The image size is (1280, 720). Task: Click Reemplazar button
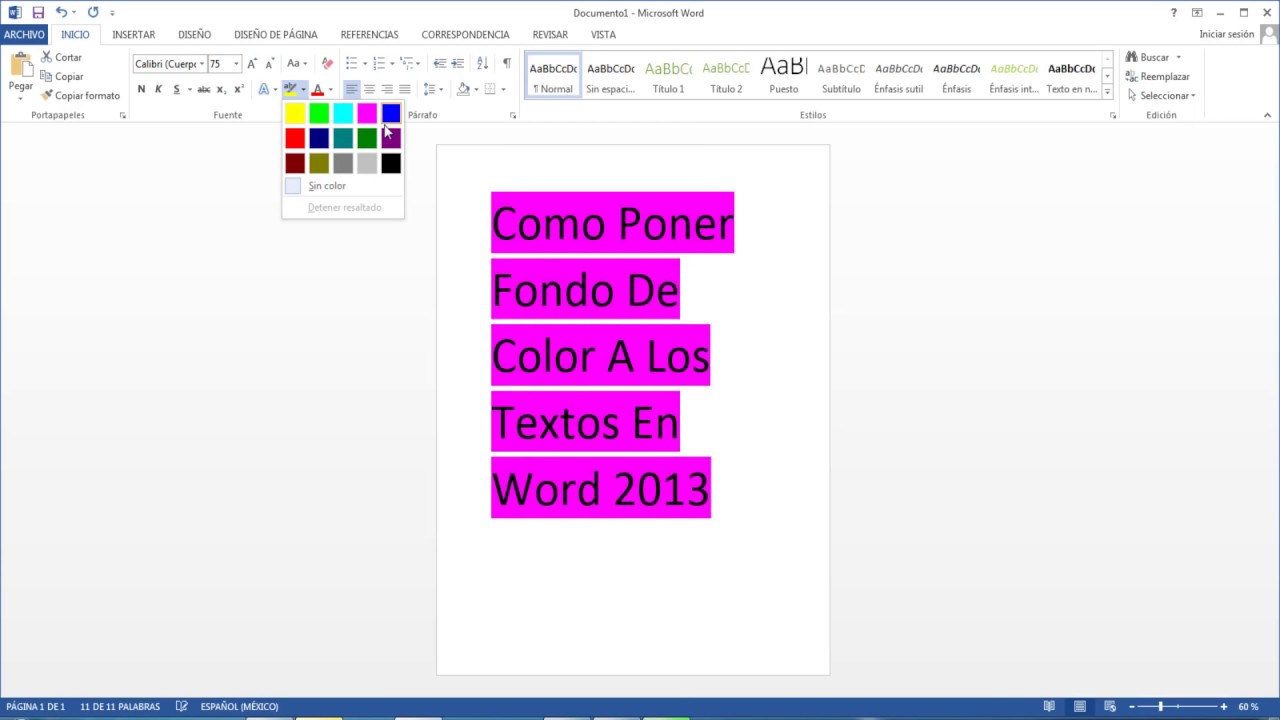point(1158,77)
